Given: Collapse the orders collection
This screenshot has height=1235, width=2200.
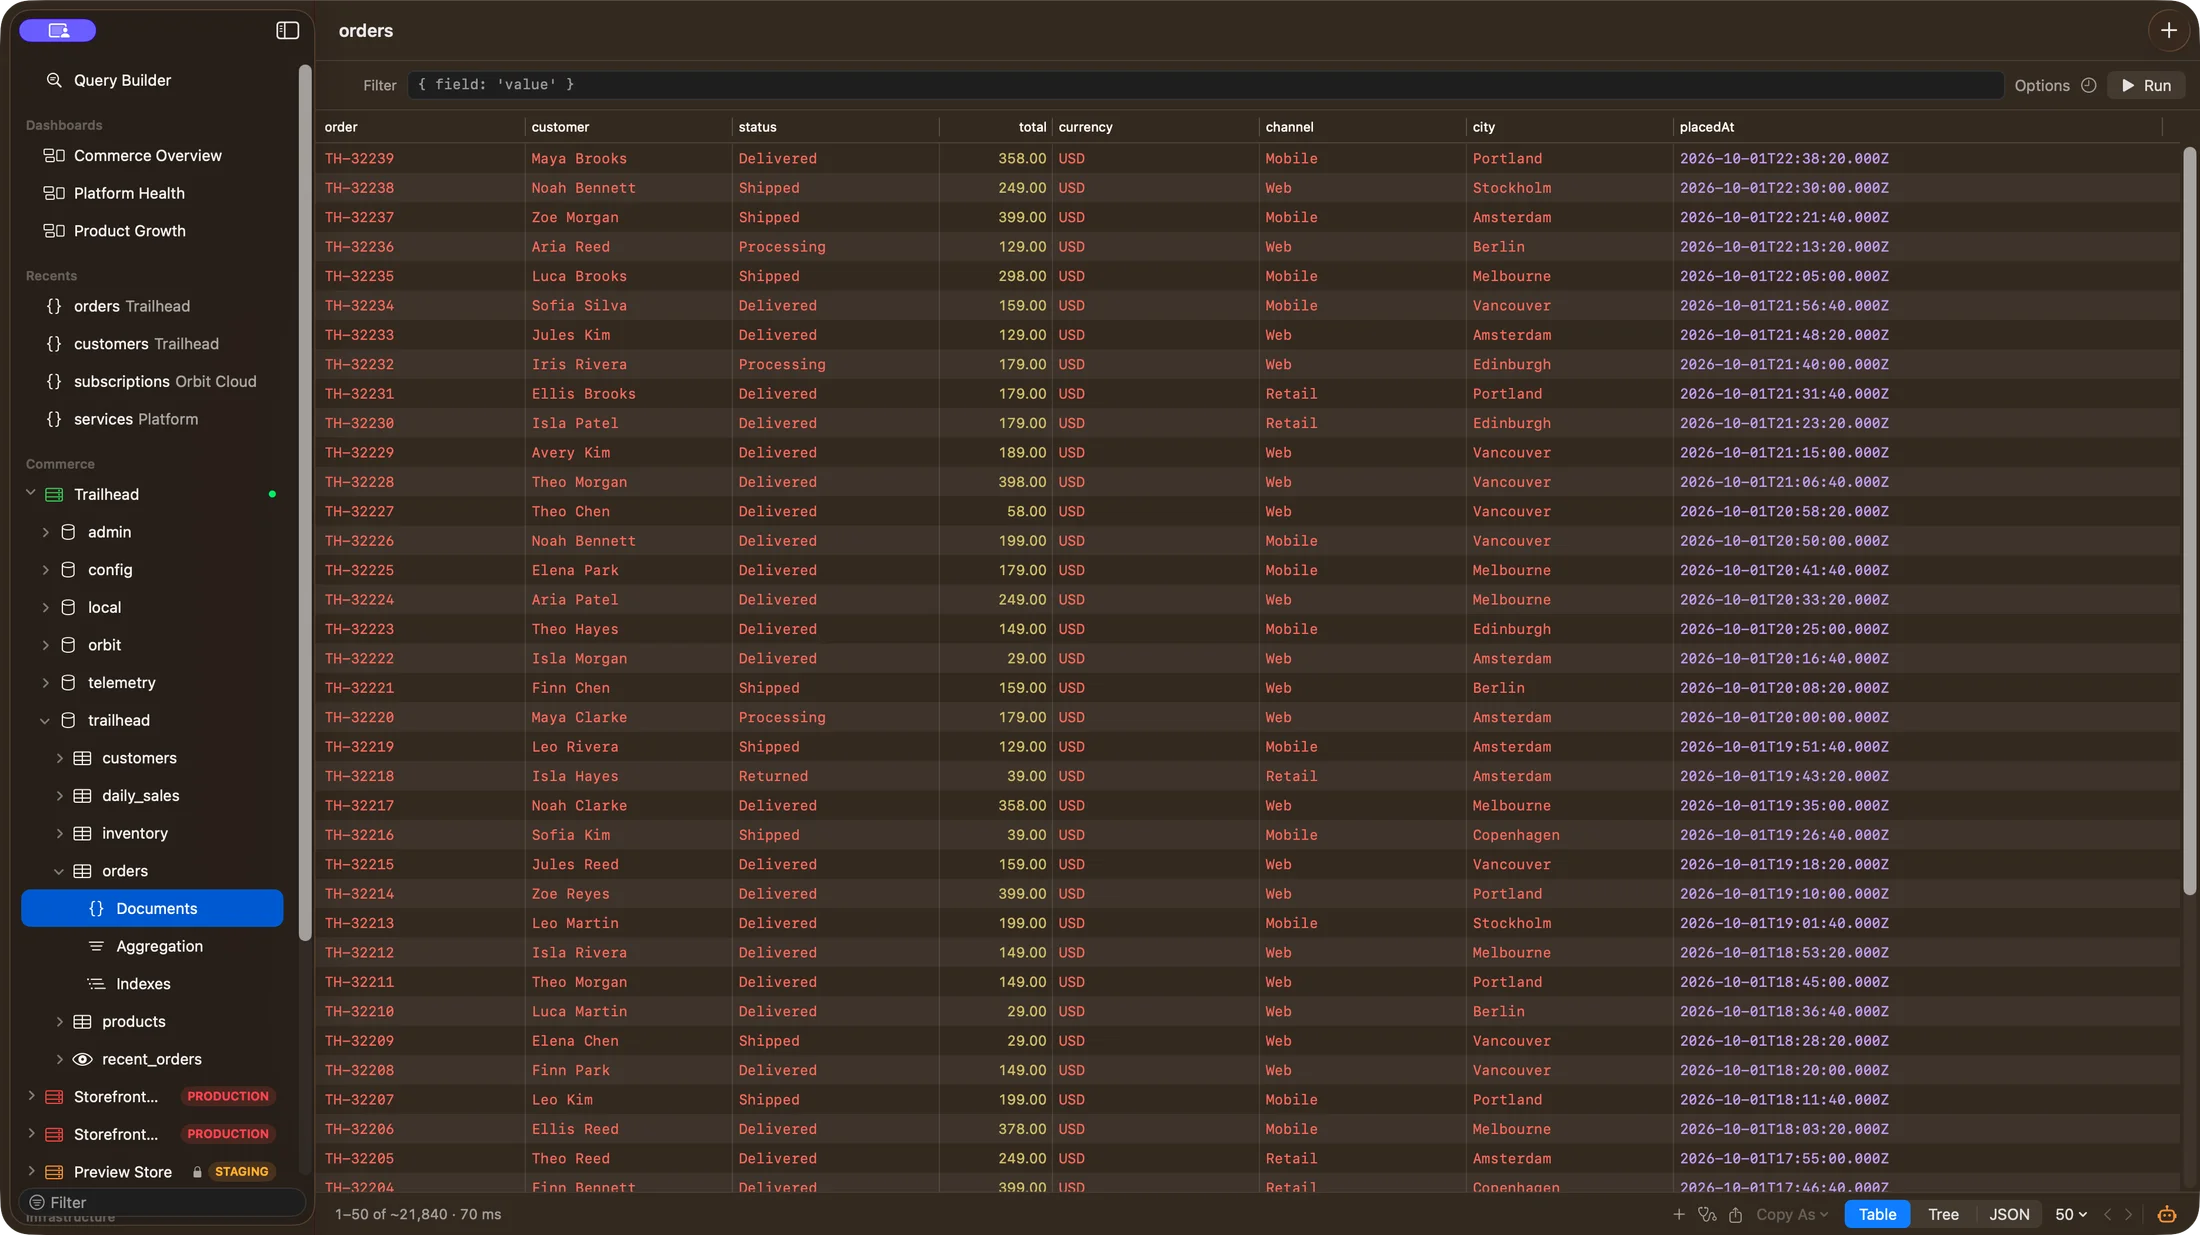Looking at the screenshot, I should click(59, 871).
